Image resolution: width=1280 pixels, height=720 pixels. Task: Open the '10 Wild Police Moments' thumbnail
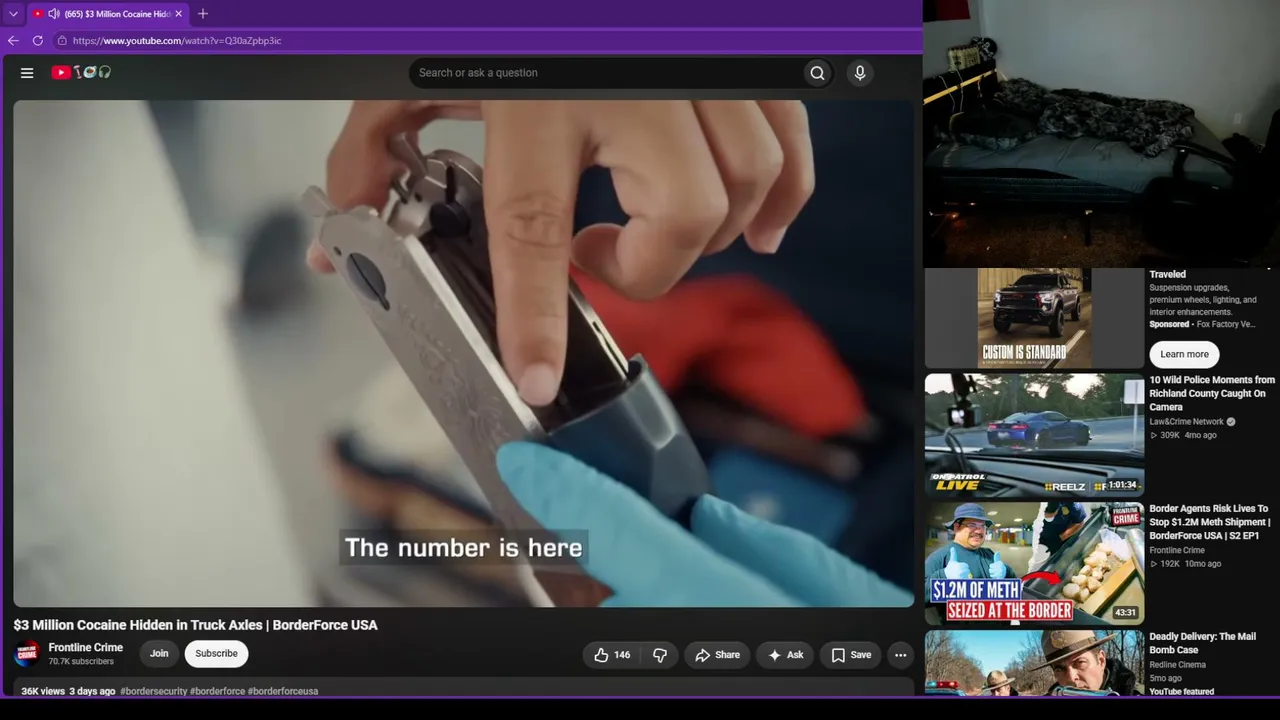point(1034,435)
